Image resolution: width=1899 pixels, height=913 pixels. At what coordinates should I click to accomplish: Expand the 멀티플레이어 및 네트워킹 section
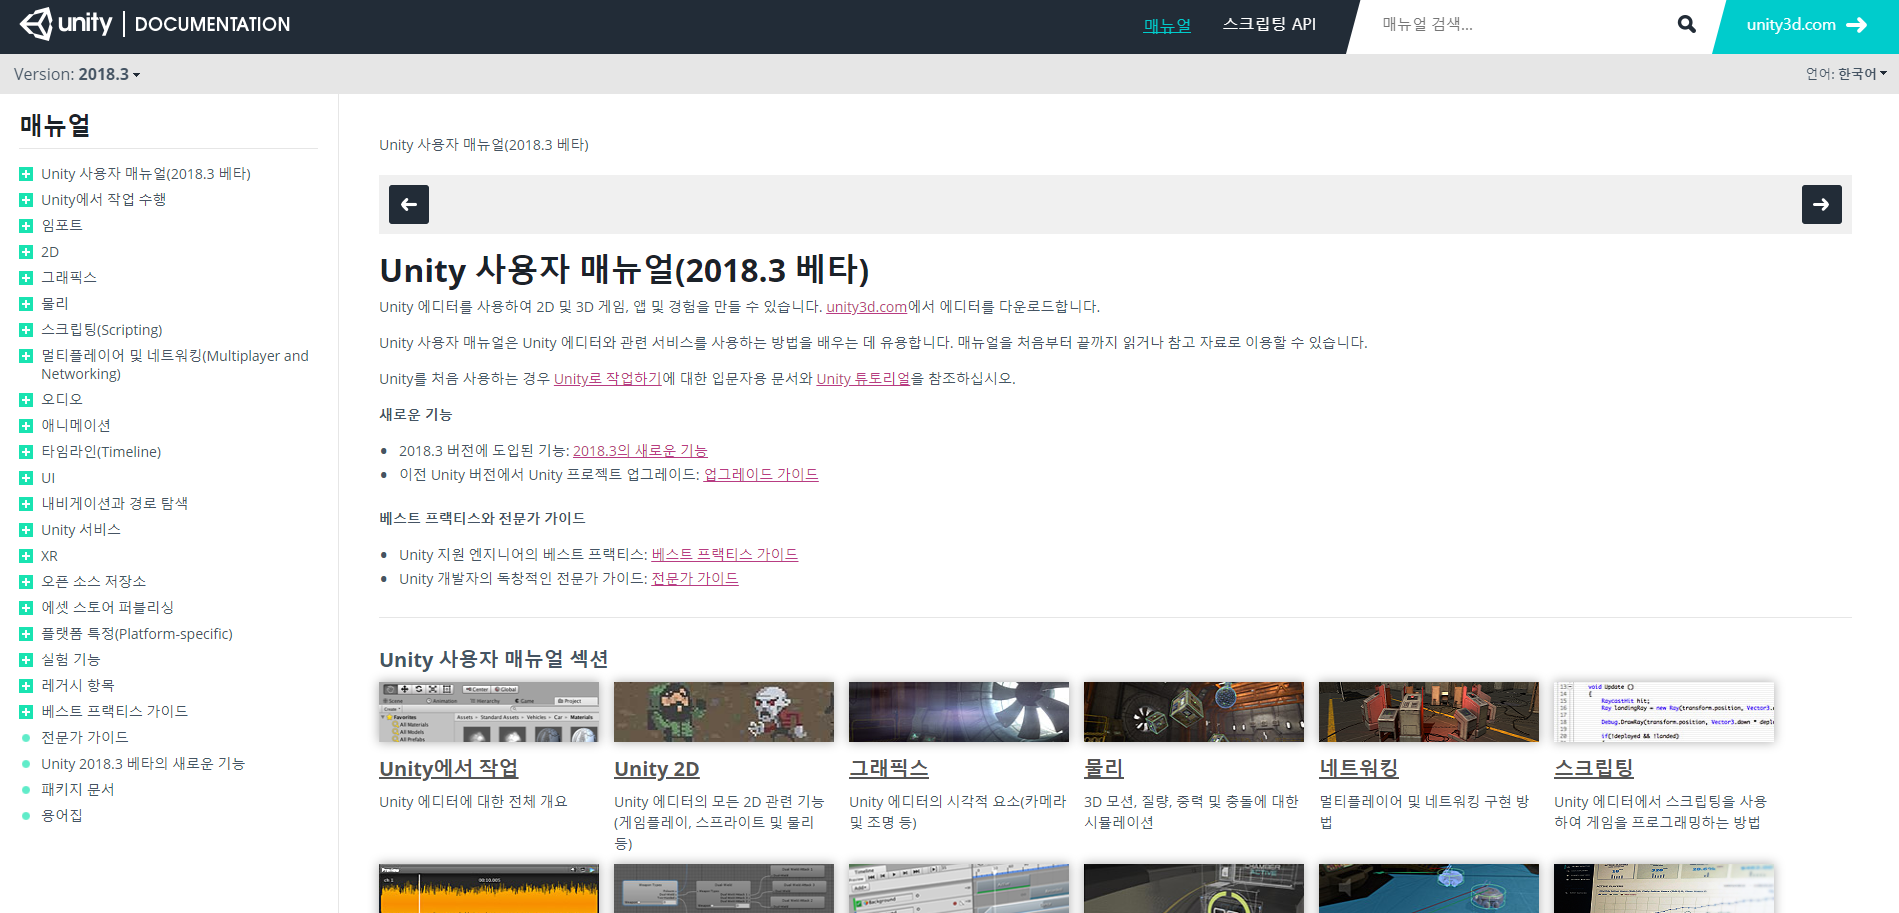(x=26, y=356)
